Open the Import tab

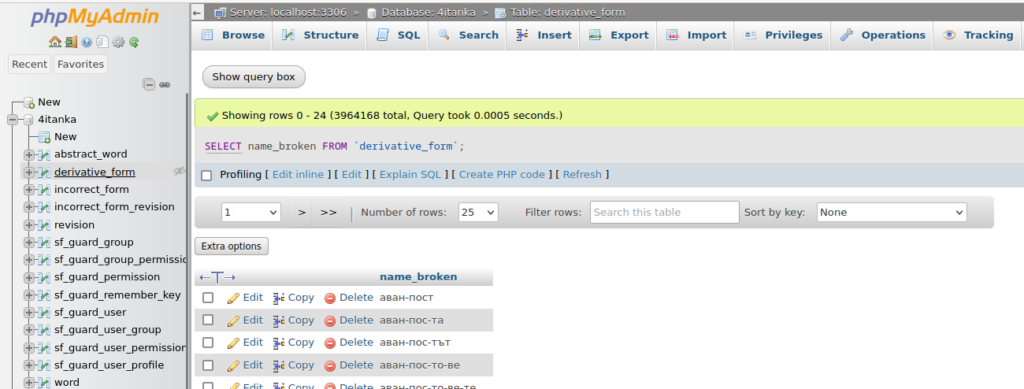click(697, 35)
